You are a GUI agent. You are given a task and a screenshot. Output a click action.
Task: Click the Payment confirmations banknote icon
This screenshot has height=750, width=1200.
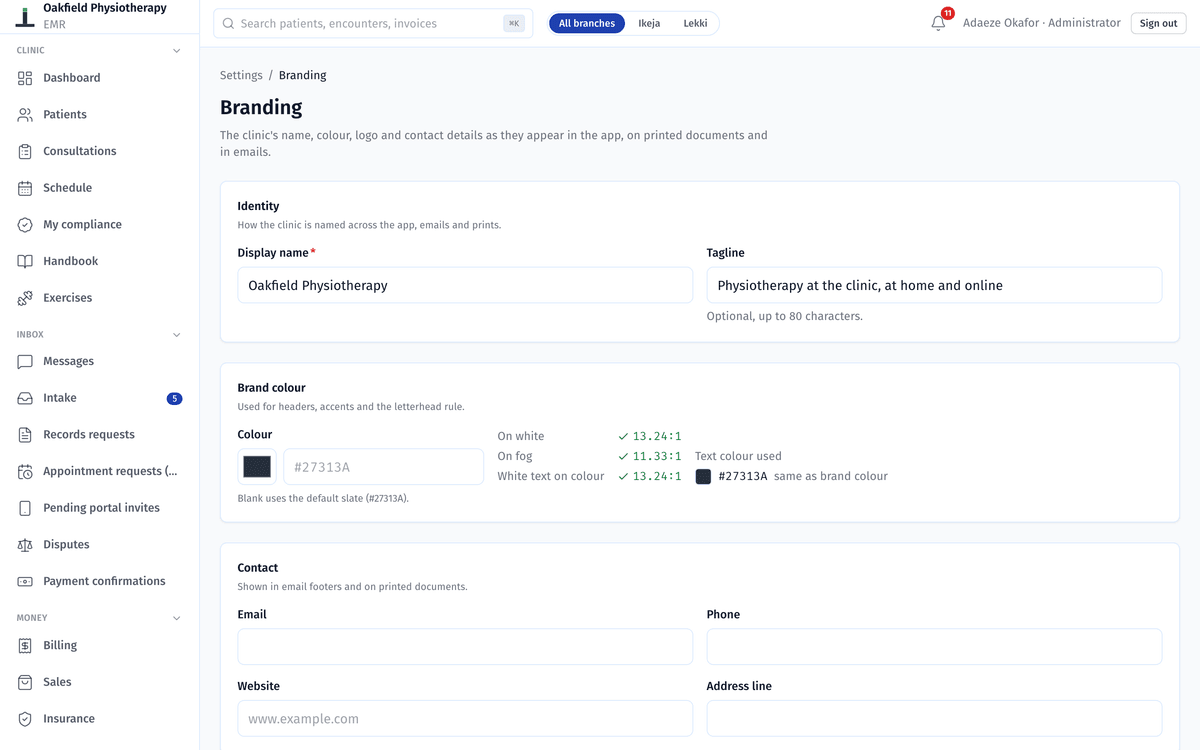pos(25,582)
